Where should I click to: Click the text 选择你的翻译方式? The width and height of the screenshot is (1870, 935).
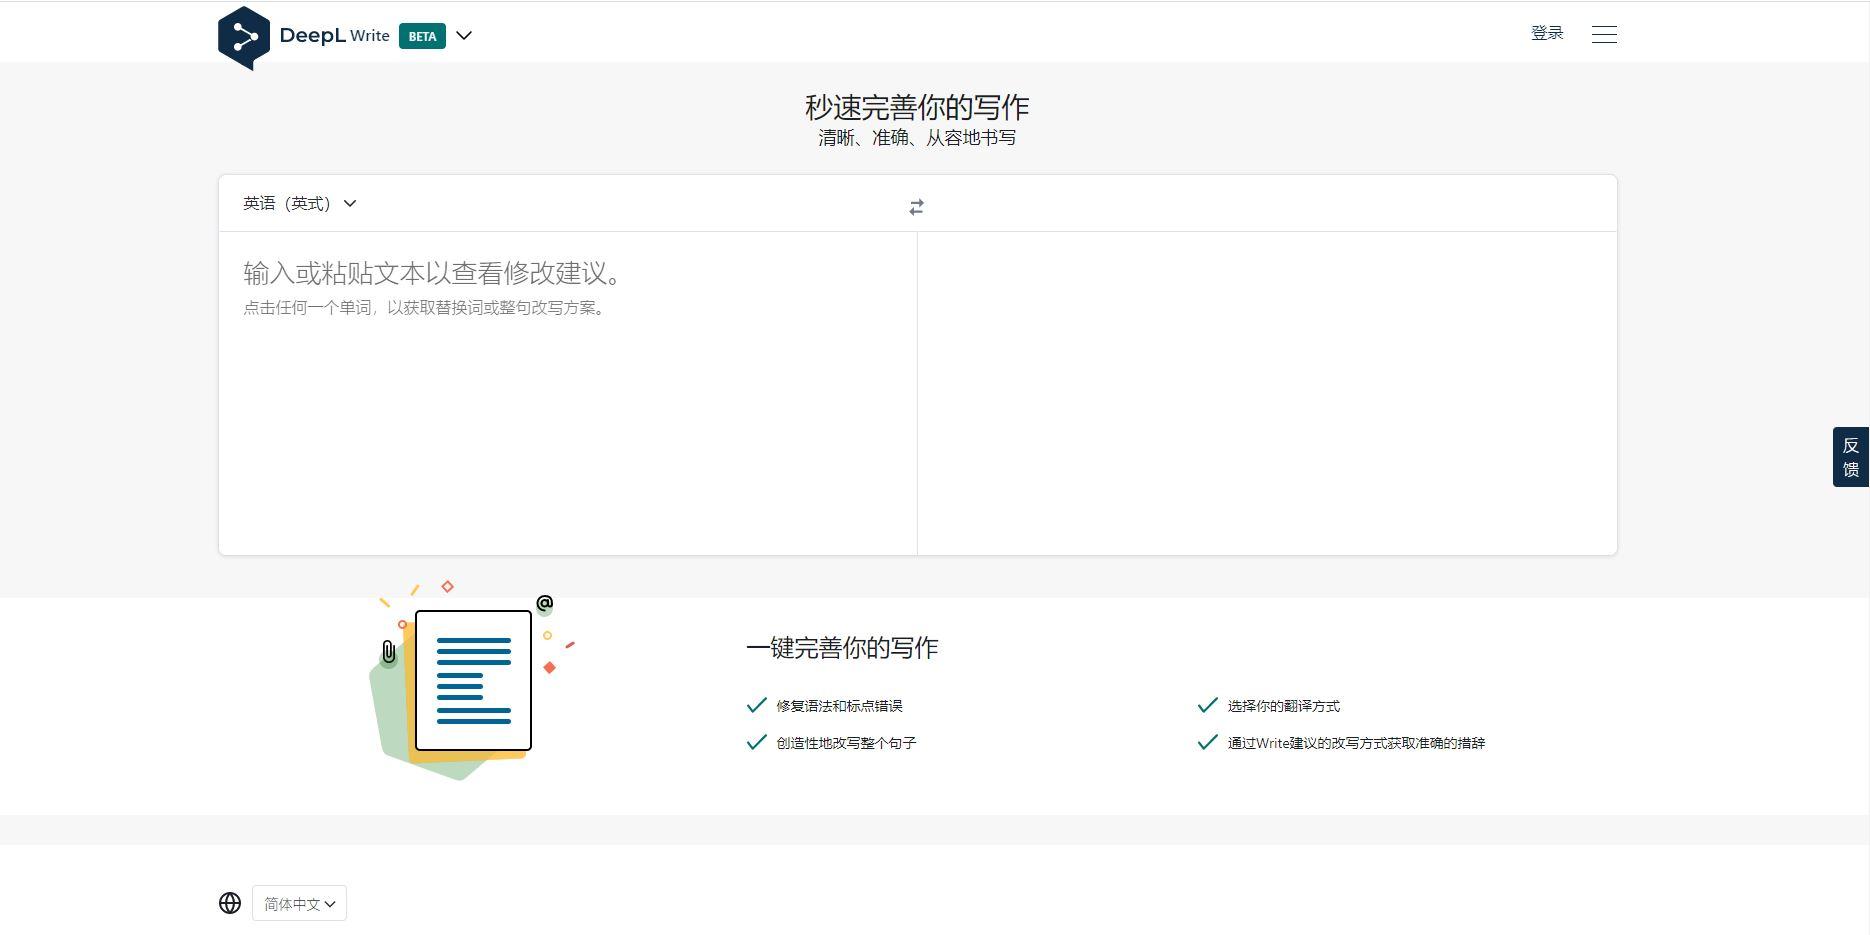click(x=1284, y=706)
